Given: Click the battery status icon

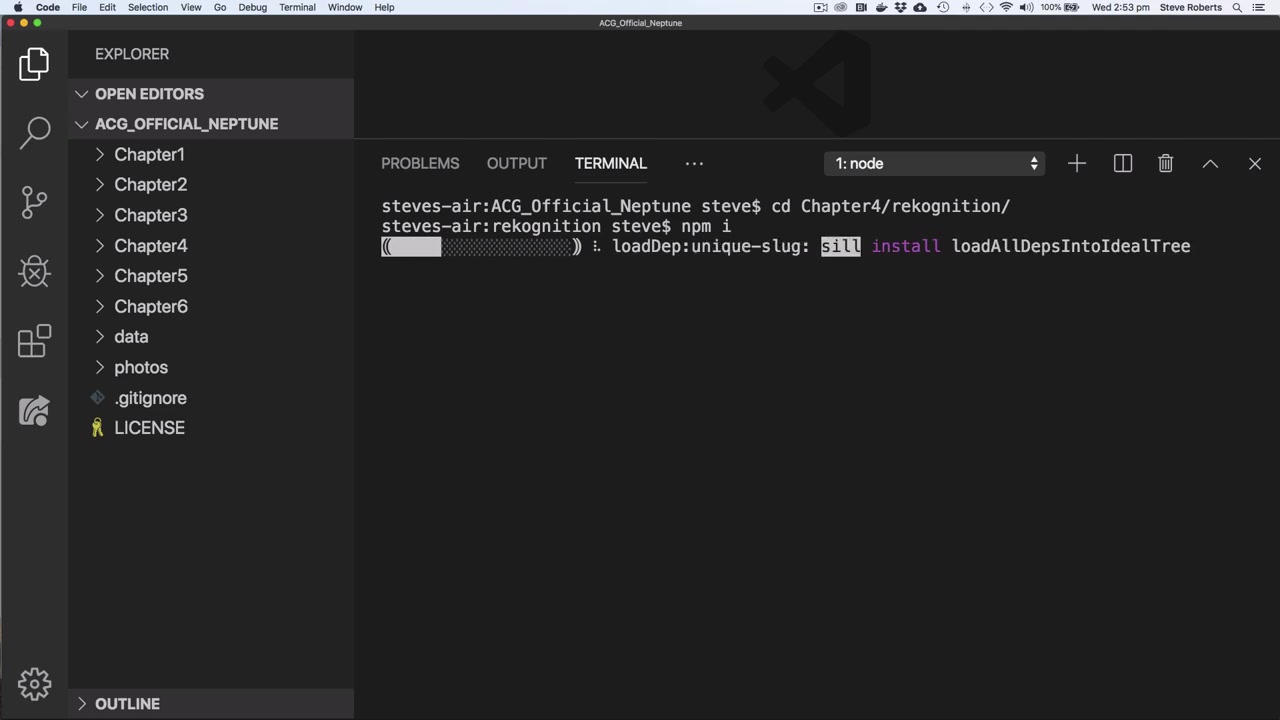Looking at the screenshot, I should (1072, 7).
